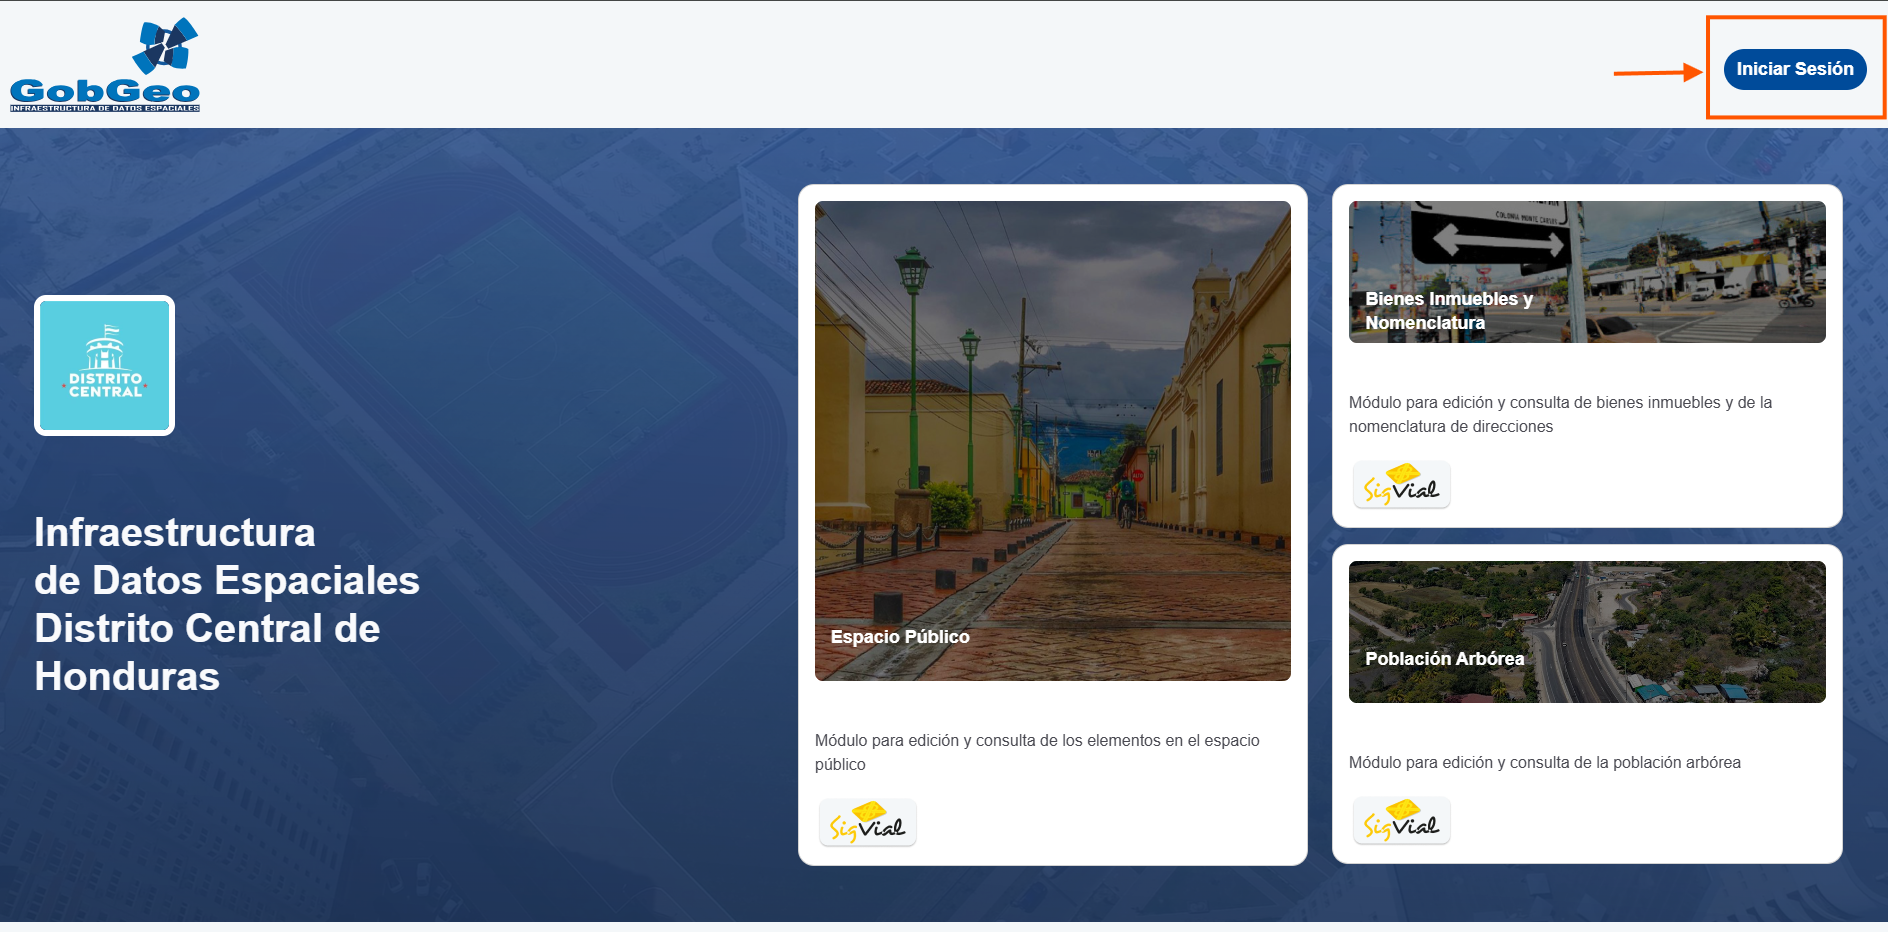Viewport: 1888px width, 932px height.
Task: Click the orange arrow pointing to login
Action: tap(1657, 72)
